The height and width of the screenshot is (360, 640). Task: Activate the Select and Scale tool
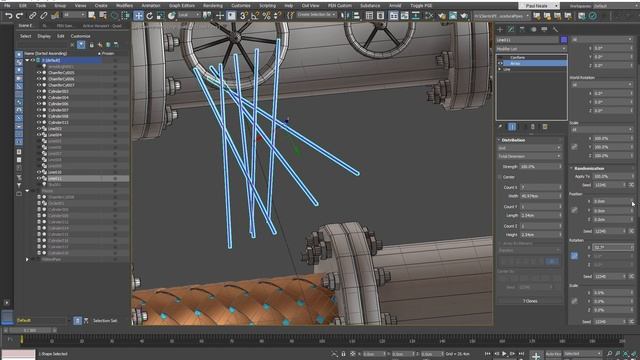(160, 16)
